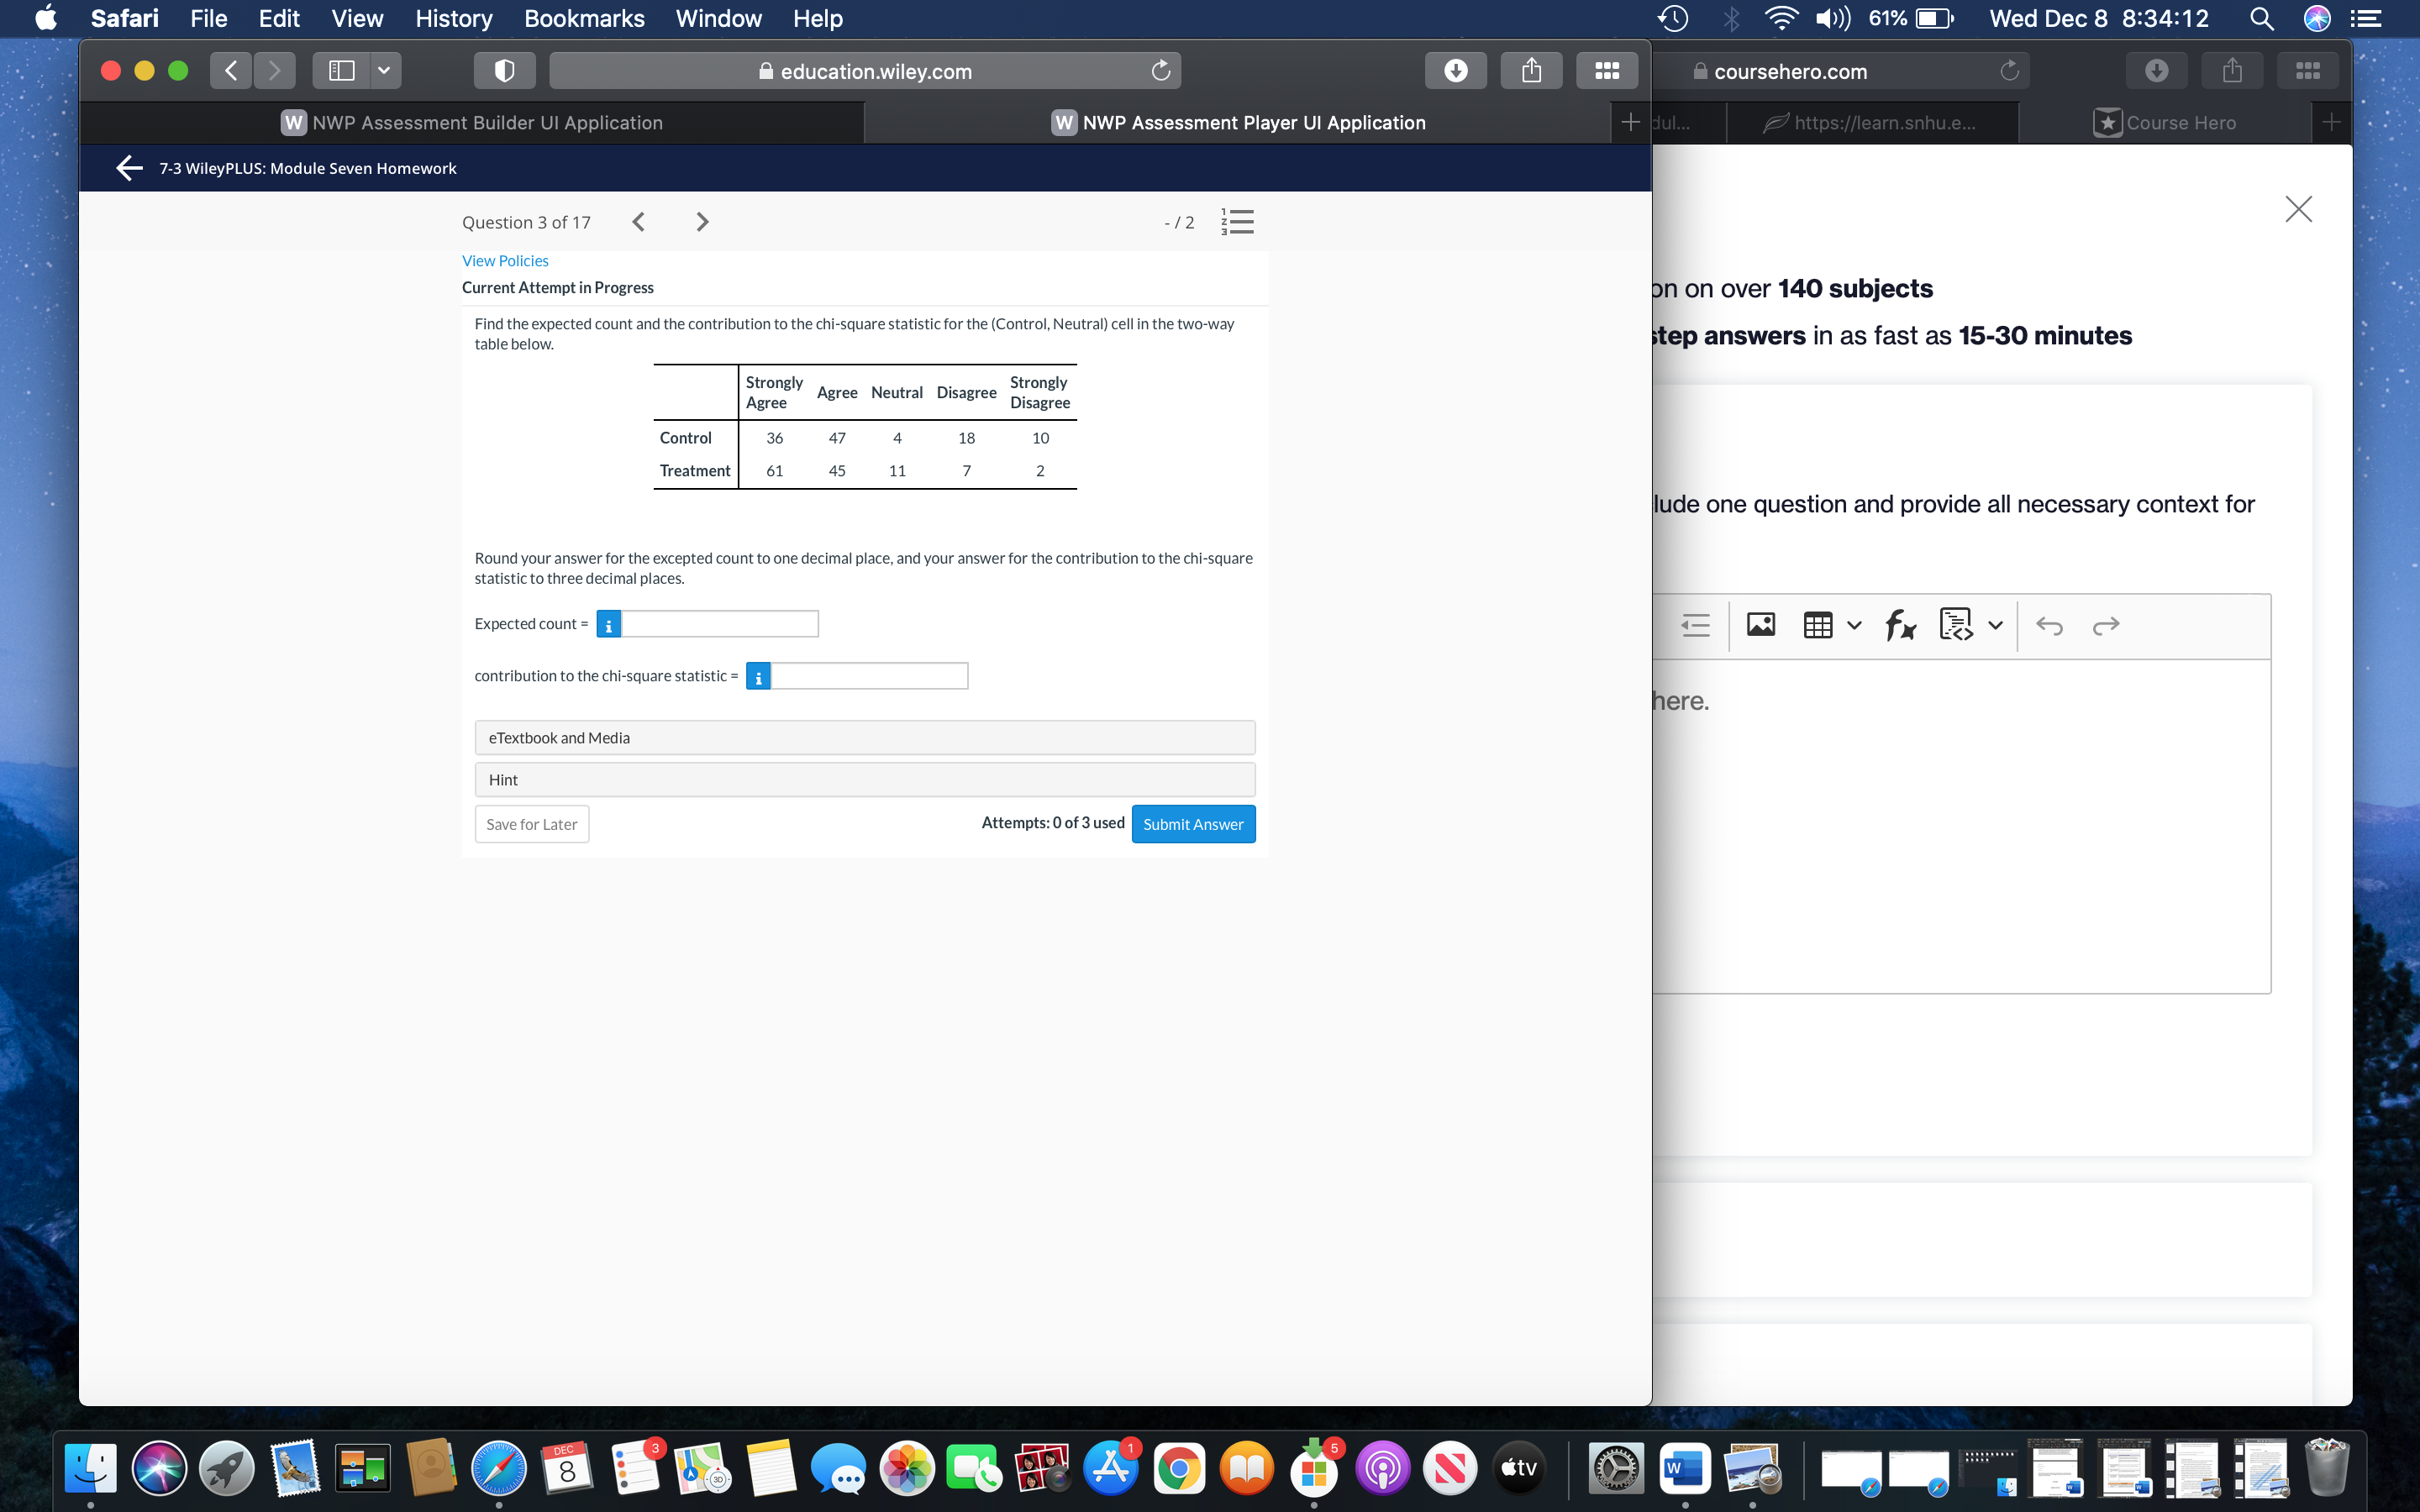Go to next question arrow
The image size is (2420, 1512).
click(x=702, y=222)
